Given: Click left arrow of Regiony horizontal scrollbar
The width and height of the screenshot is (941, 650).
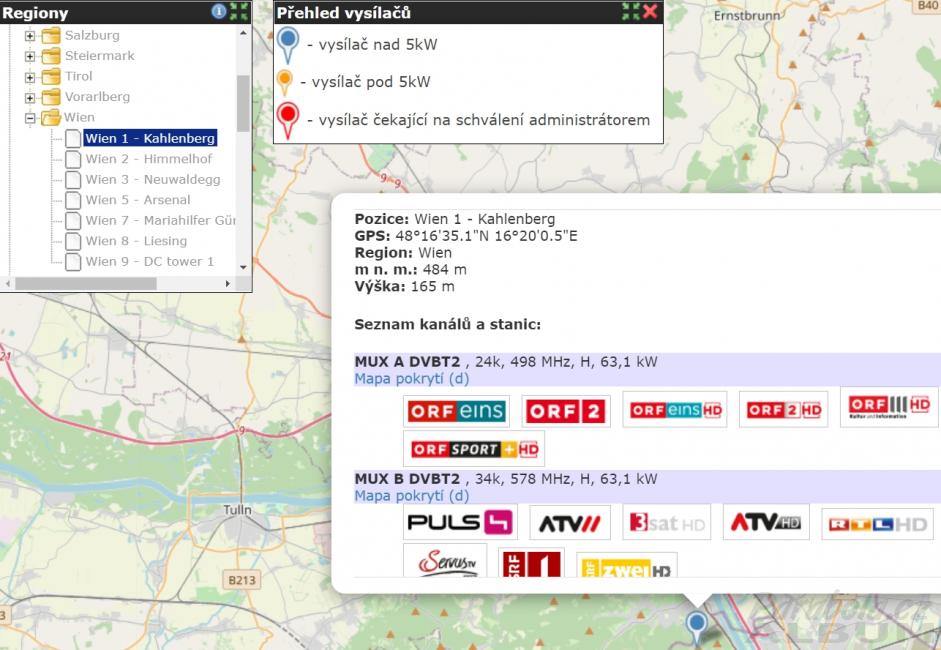Looking at the screenshot, I should tap(7, 283).
